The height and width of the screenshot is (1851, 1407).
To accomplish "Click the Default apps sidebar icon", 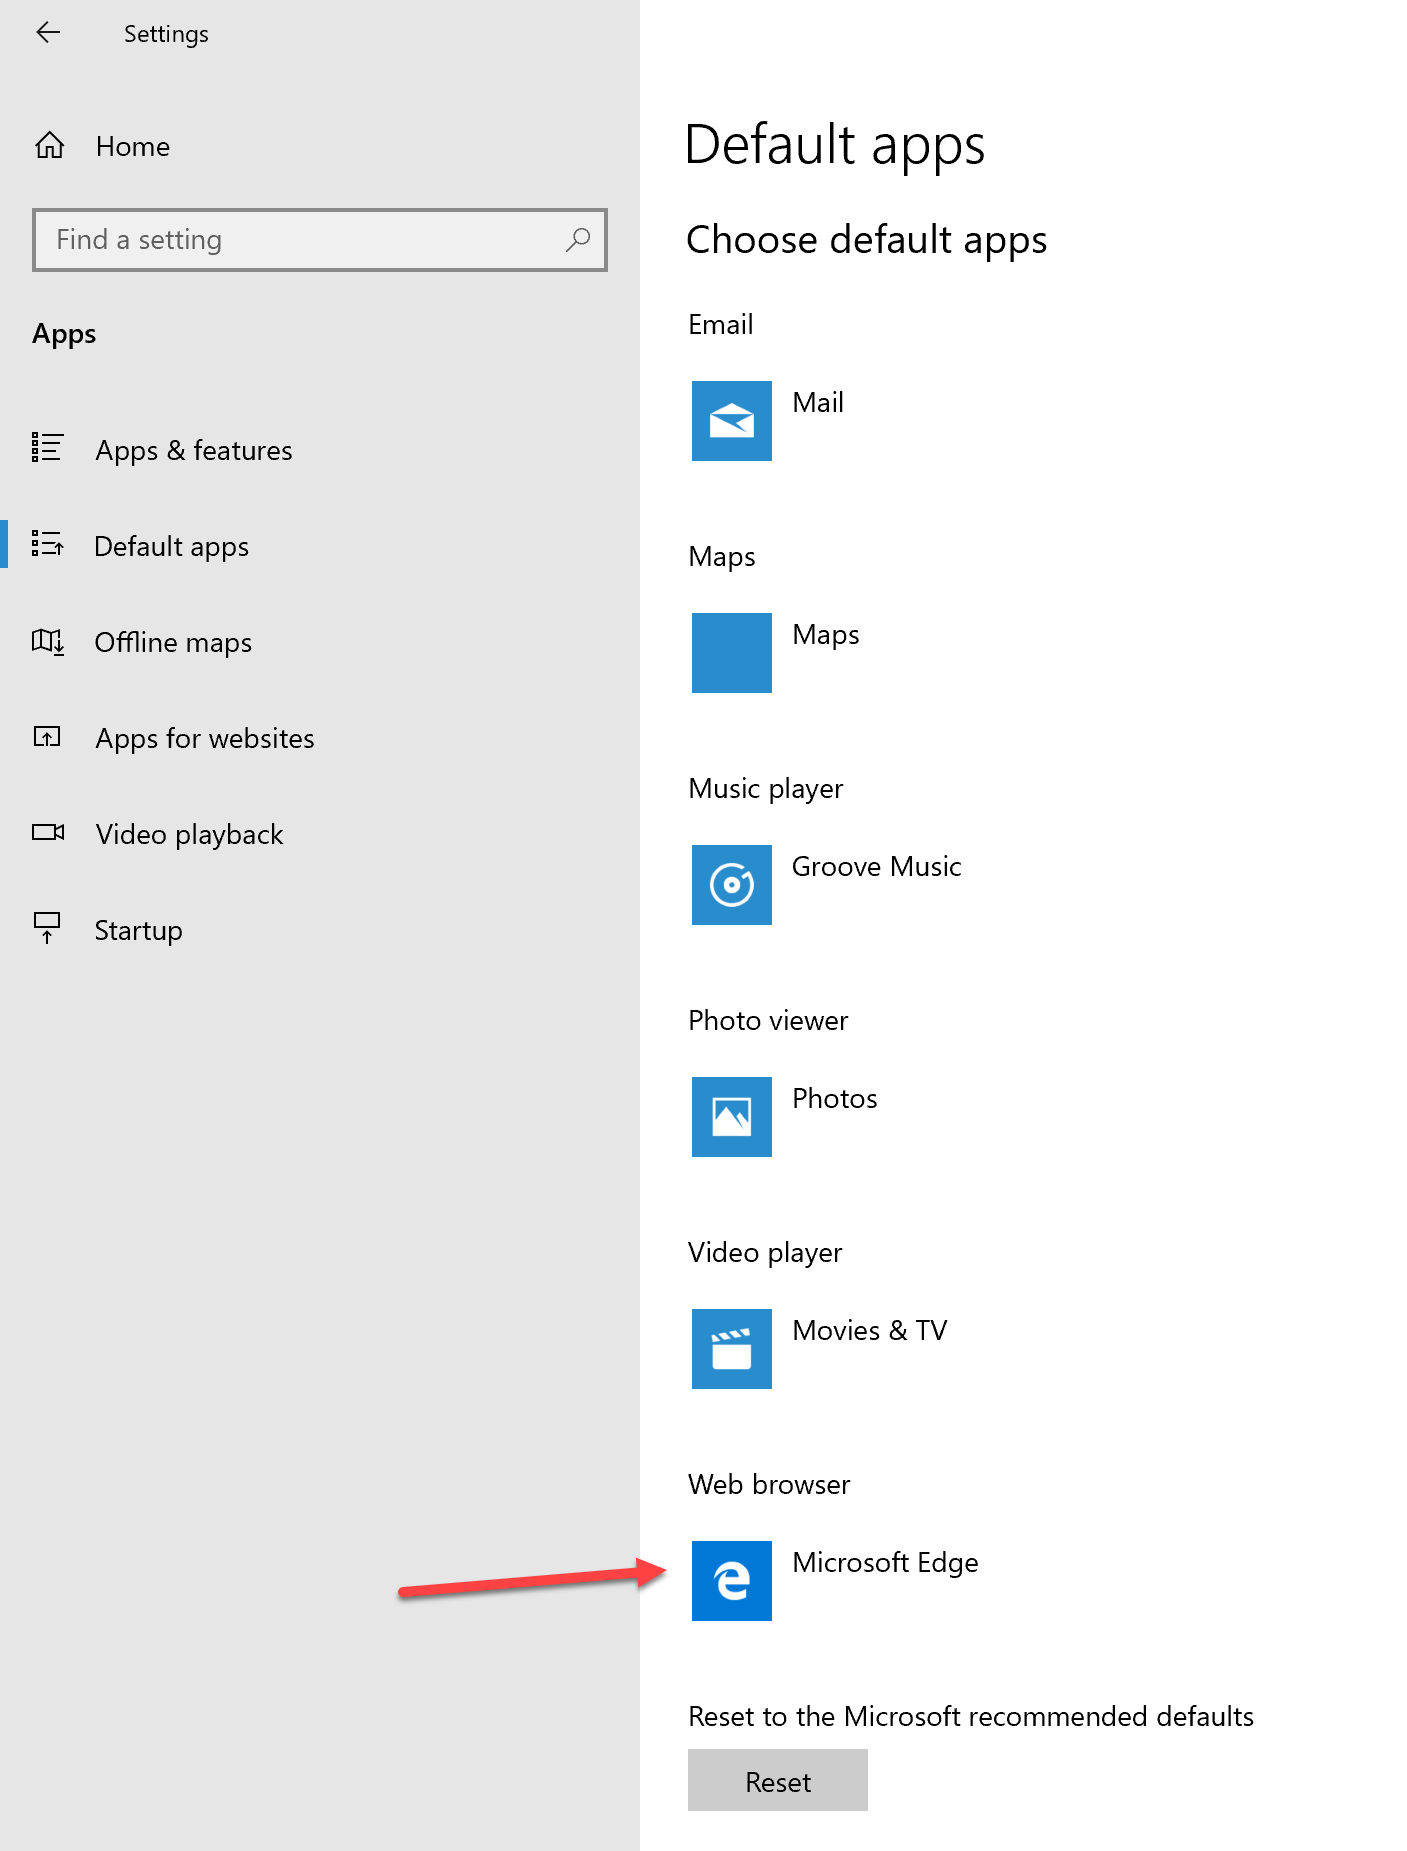I will (47, 544).
